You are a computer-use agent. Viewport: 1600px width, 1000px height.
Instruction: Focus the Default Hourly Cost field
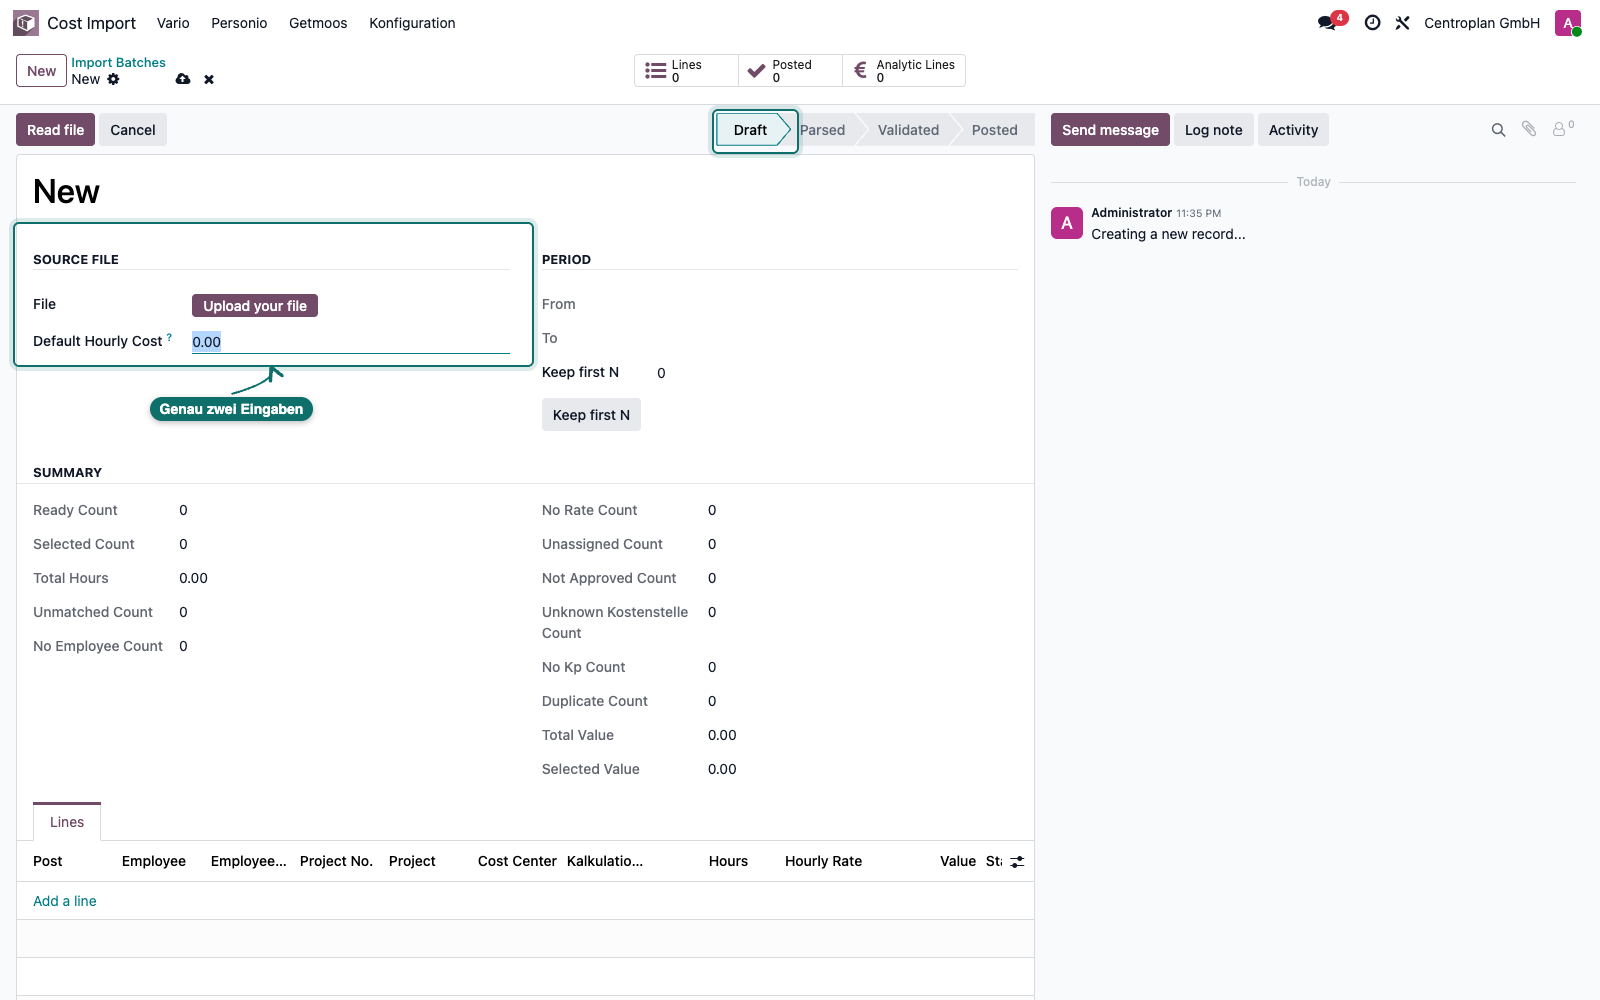(351, 342)
